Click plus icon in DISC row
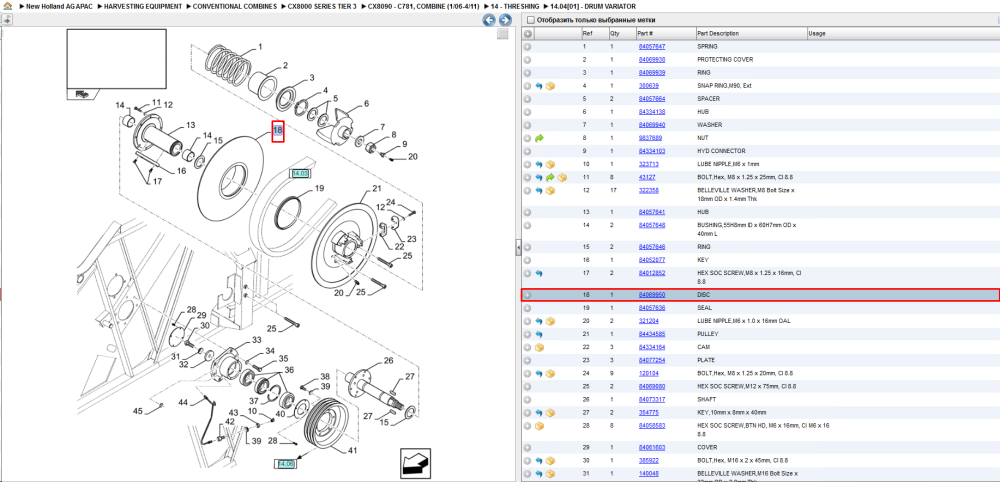The width and height of the screenshot is (1000, 482). pyautogui.click(x=527, y=295)
